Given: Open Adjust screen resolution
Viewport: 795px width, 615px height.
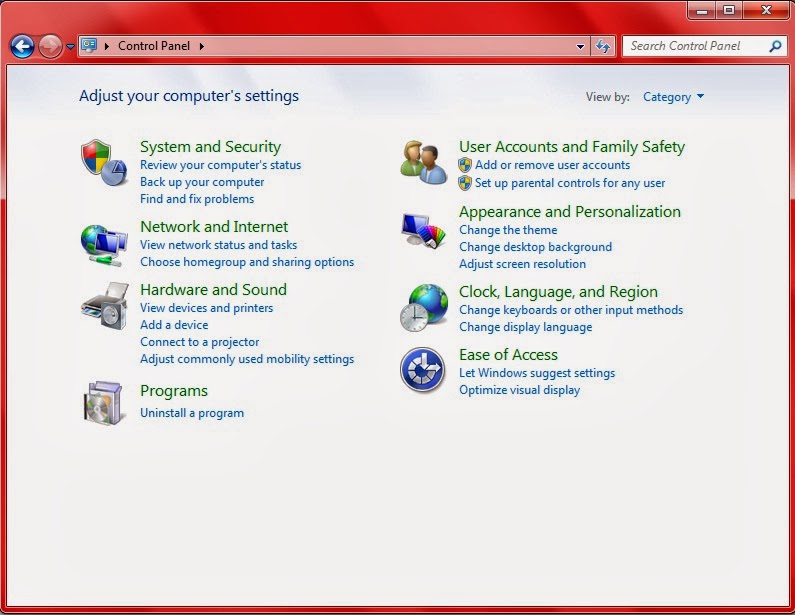Looking at the screenshot, I should (x=522, y=264).
